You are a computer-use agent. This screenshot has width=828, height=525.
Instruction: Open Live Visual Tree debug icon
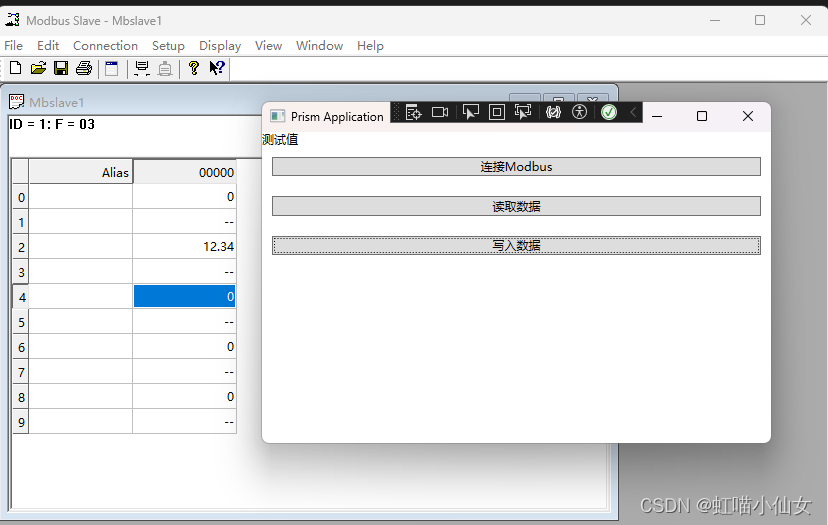[x=413, y=112]
